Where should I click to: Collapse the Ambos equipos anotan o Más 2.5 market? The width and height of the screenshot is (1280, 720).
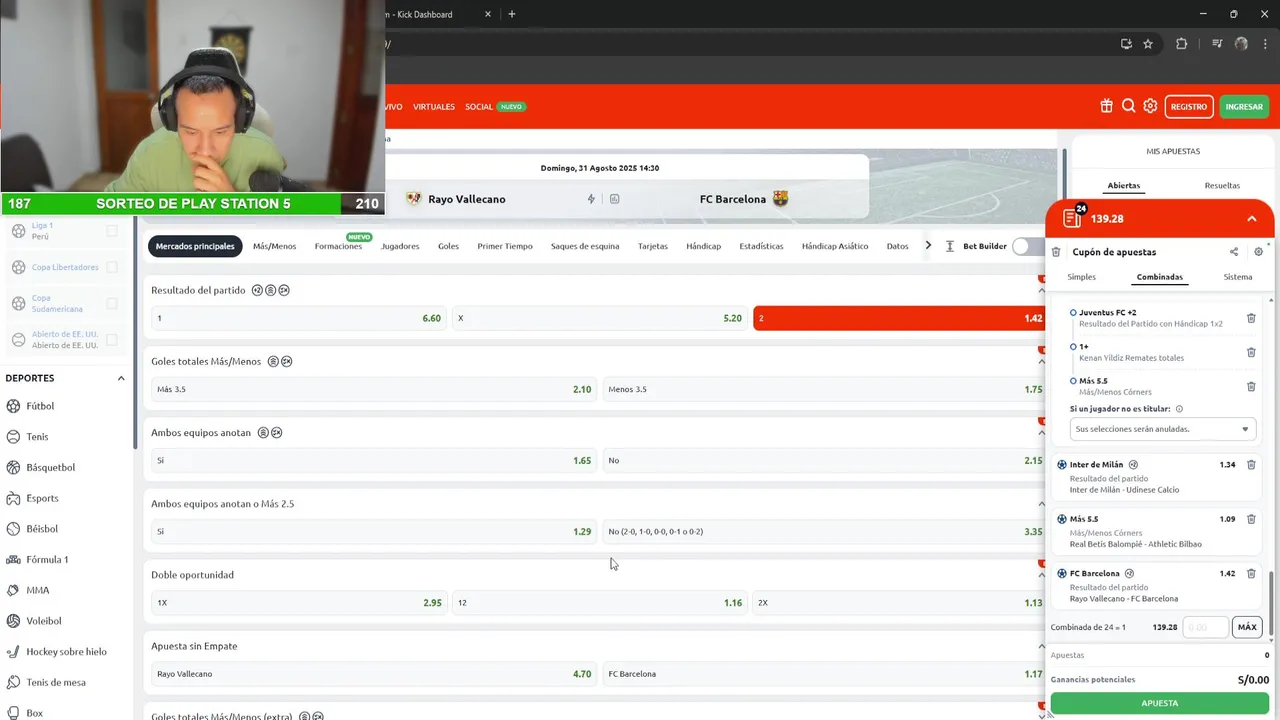tap(1041, 504)
